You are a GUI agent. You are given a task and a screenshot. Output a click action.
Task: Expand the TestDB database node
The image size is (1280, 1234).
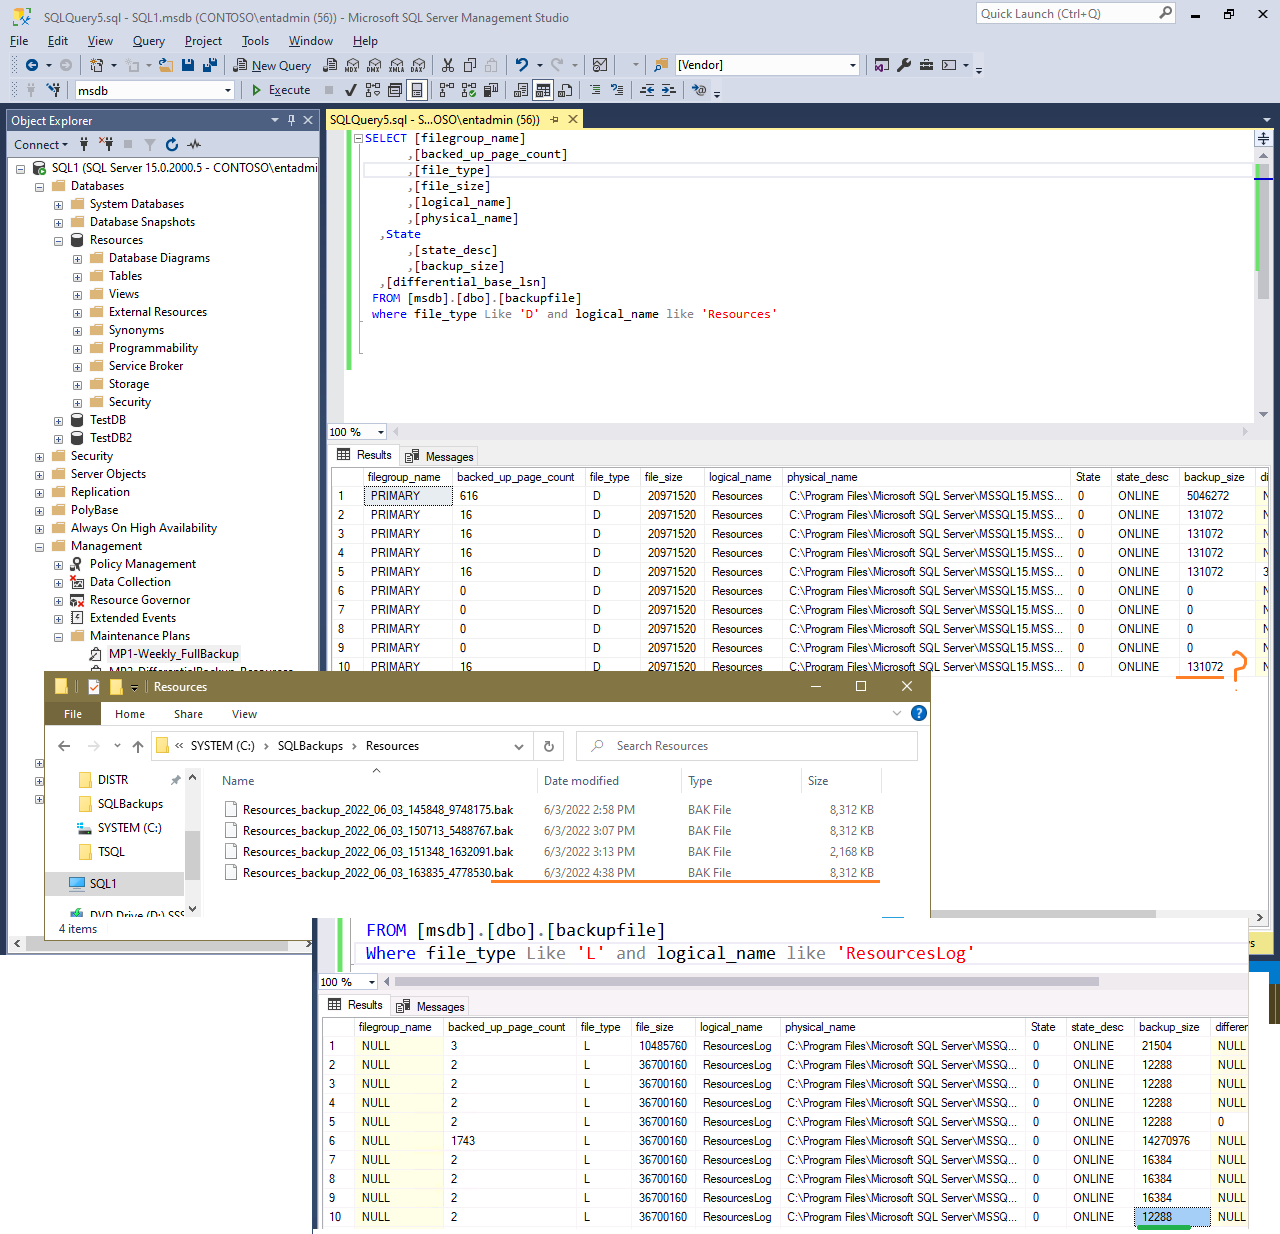(x=58, y=421)
